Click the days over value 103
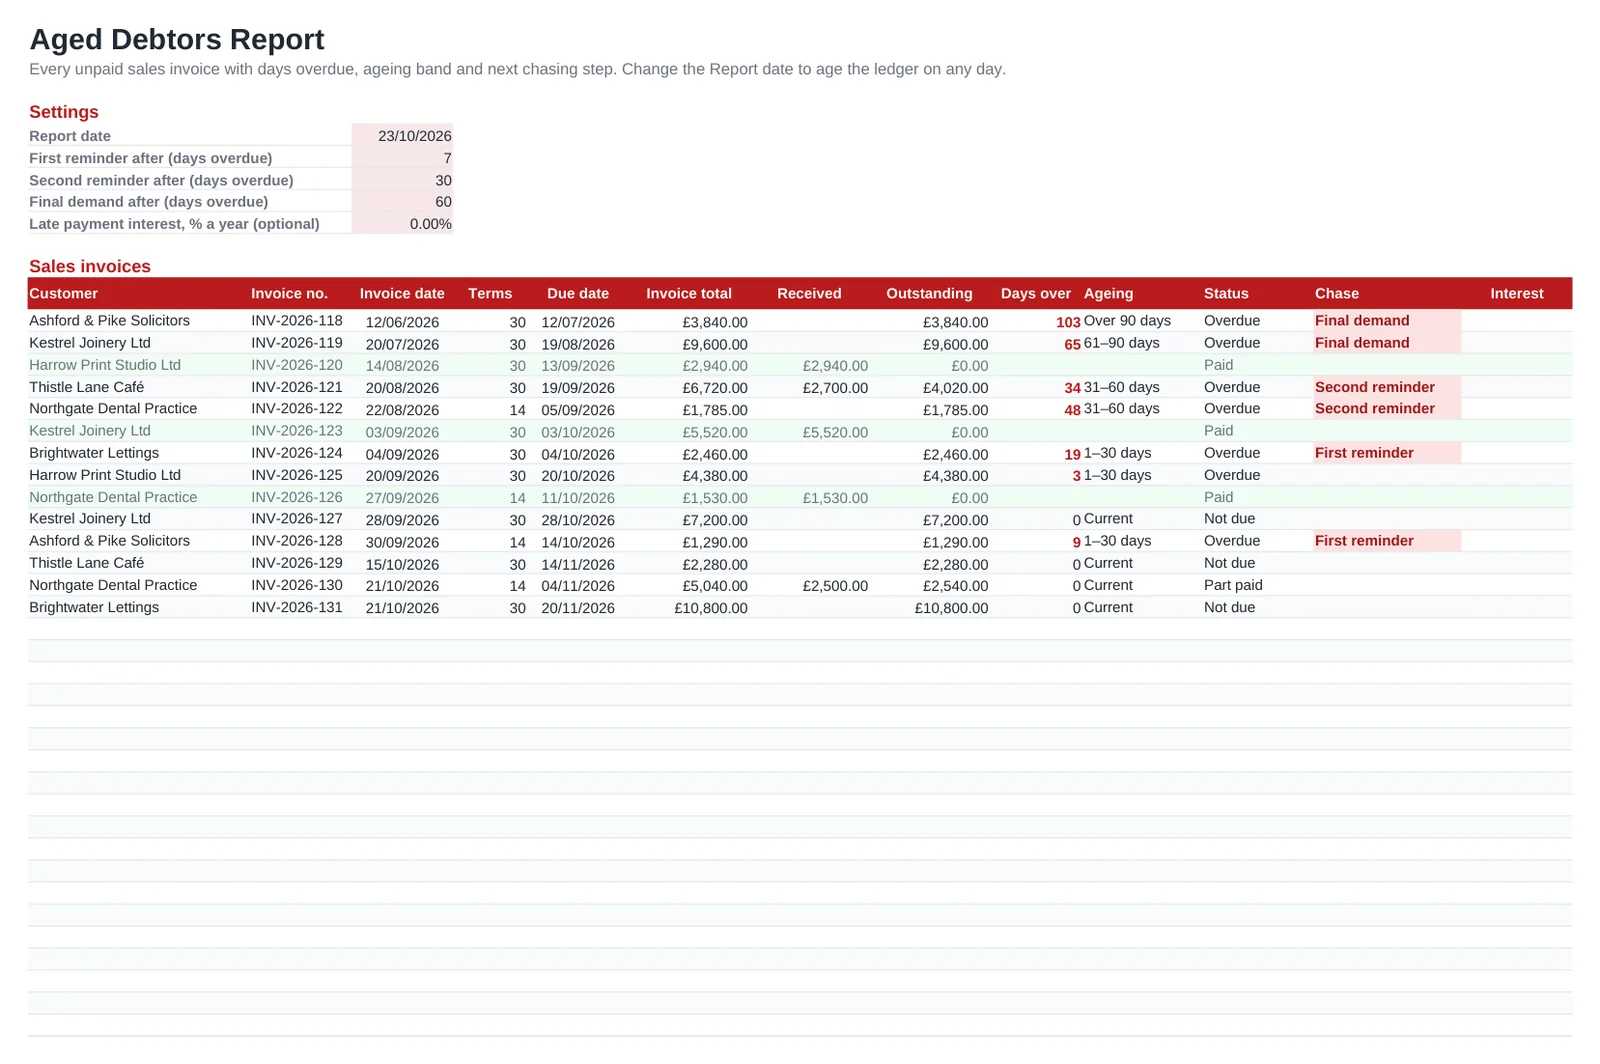The image size is (1600, 1064). tap(1068, 322)
